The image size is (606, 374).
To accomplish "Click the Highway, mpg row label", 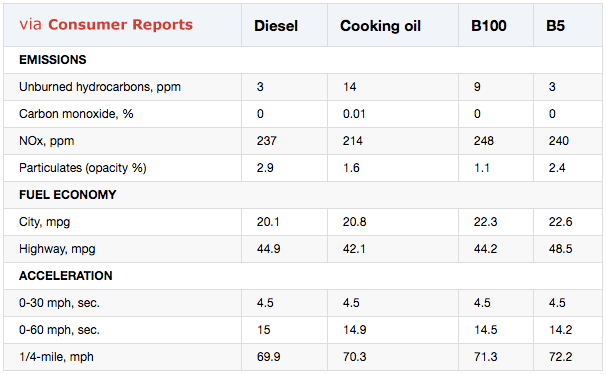I will [x=57, y=249].
